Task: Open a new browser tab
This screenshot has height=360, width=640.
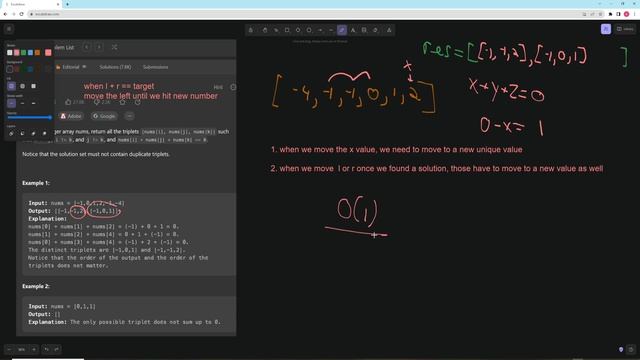Action: tap(67, 4)
